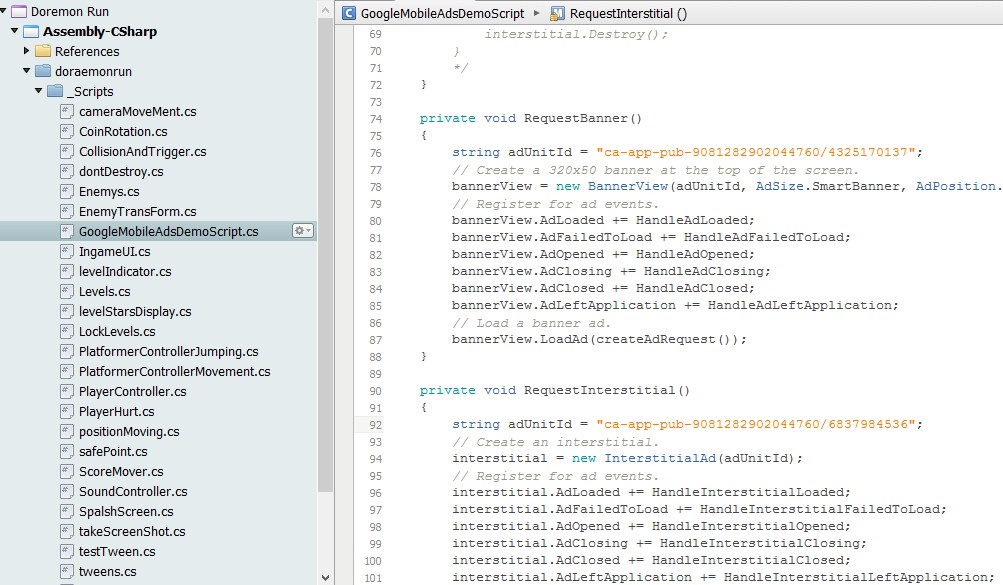Screen dimensions: 1003x585
Task: Click line number 92 in the gutter
Action: click(x=375, y=424)
